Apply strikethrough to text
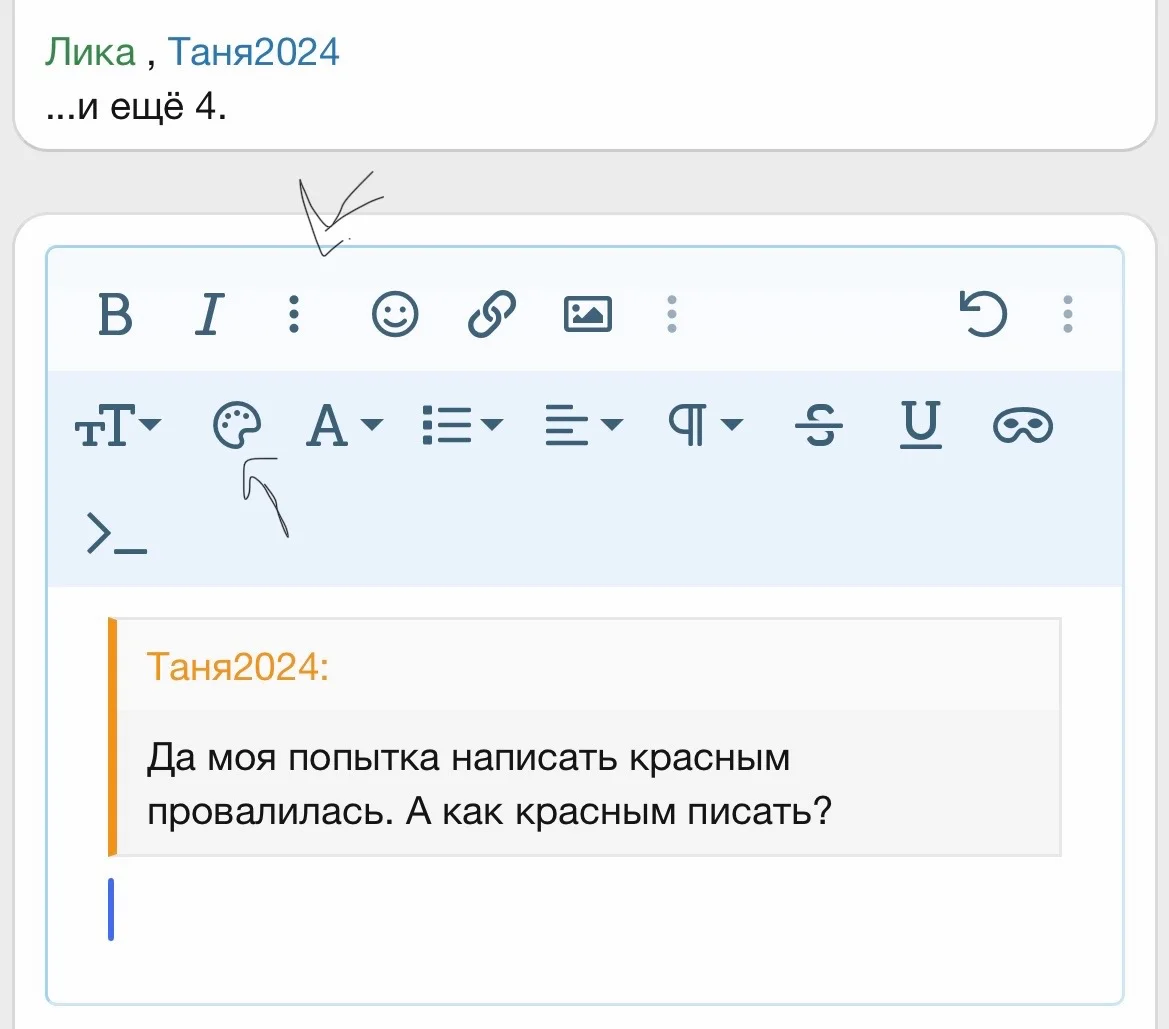 819,427
